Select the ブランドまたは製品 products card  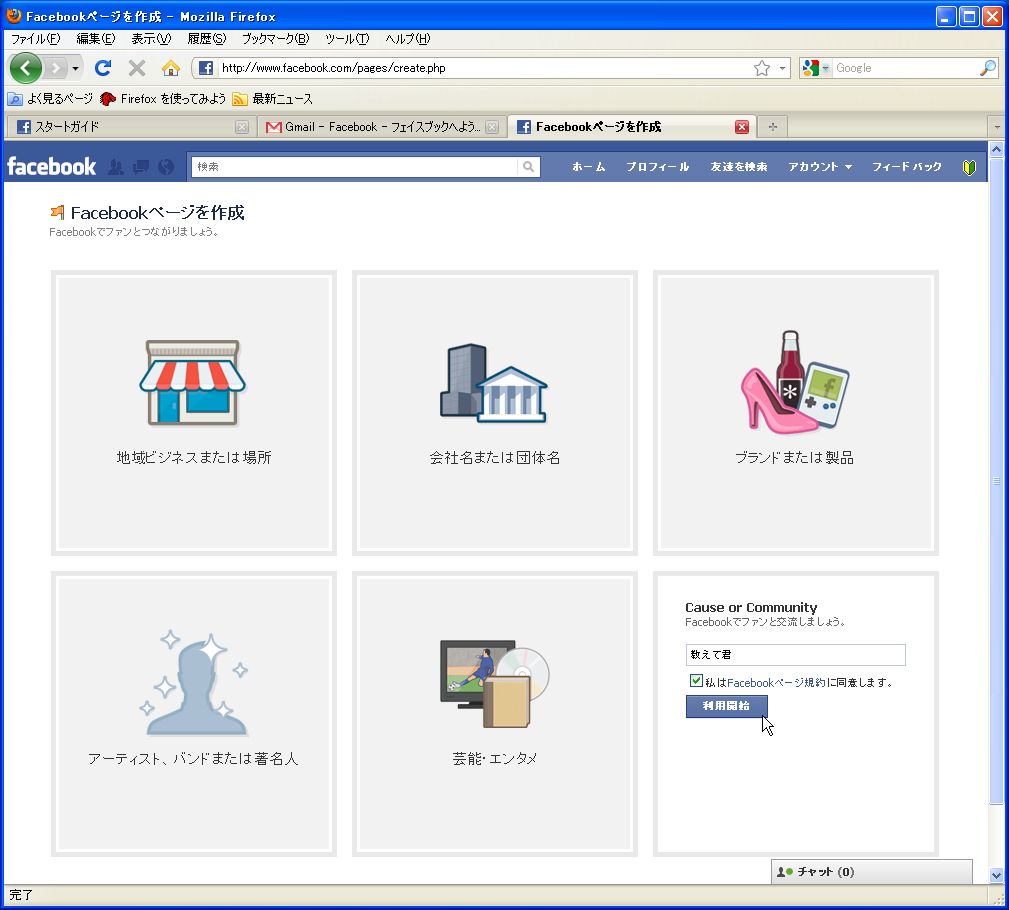tap(796, 413)
